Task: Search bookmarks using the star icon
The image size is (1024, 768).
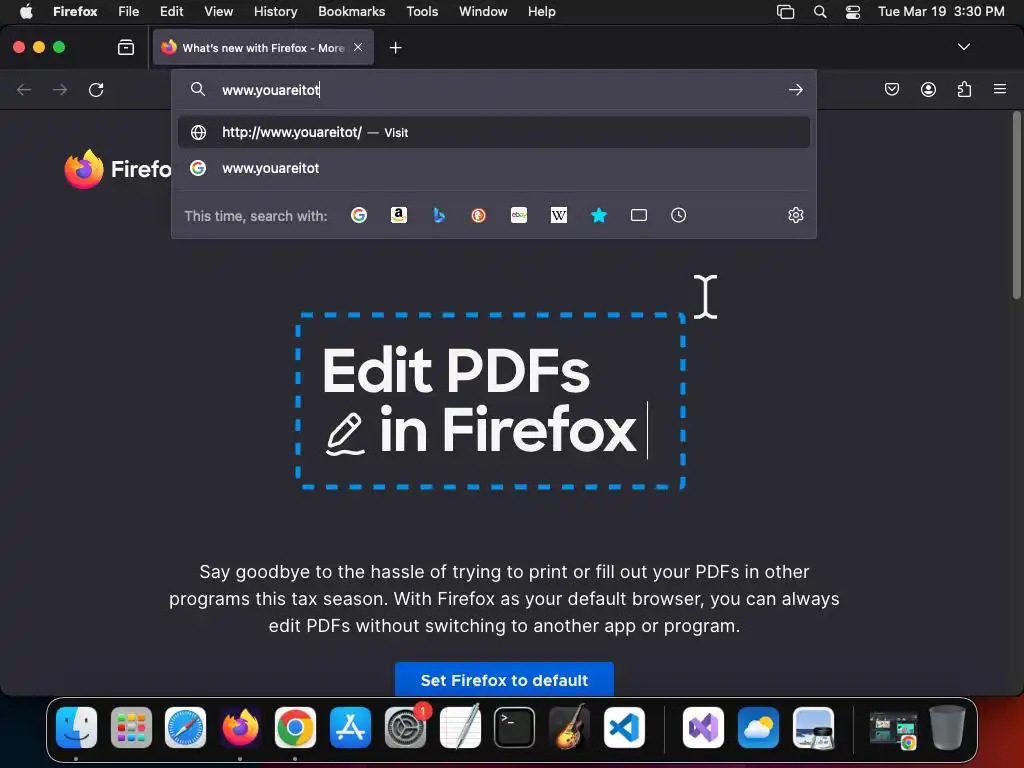Action: point(599,215)
